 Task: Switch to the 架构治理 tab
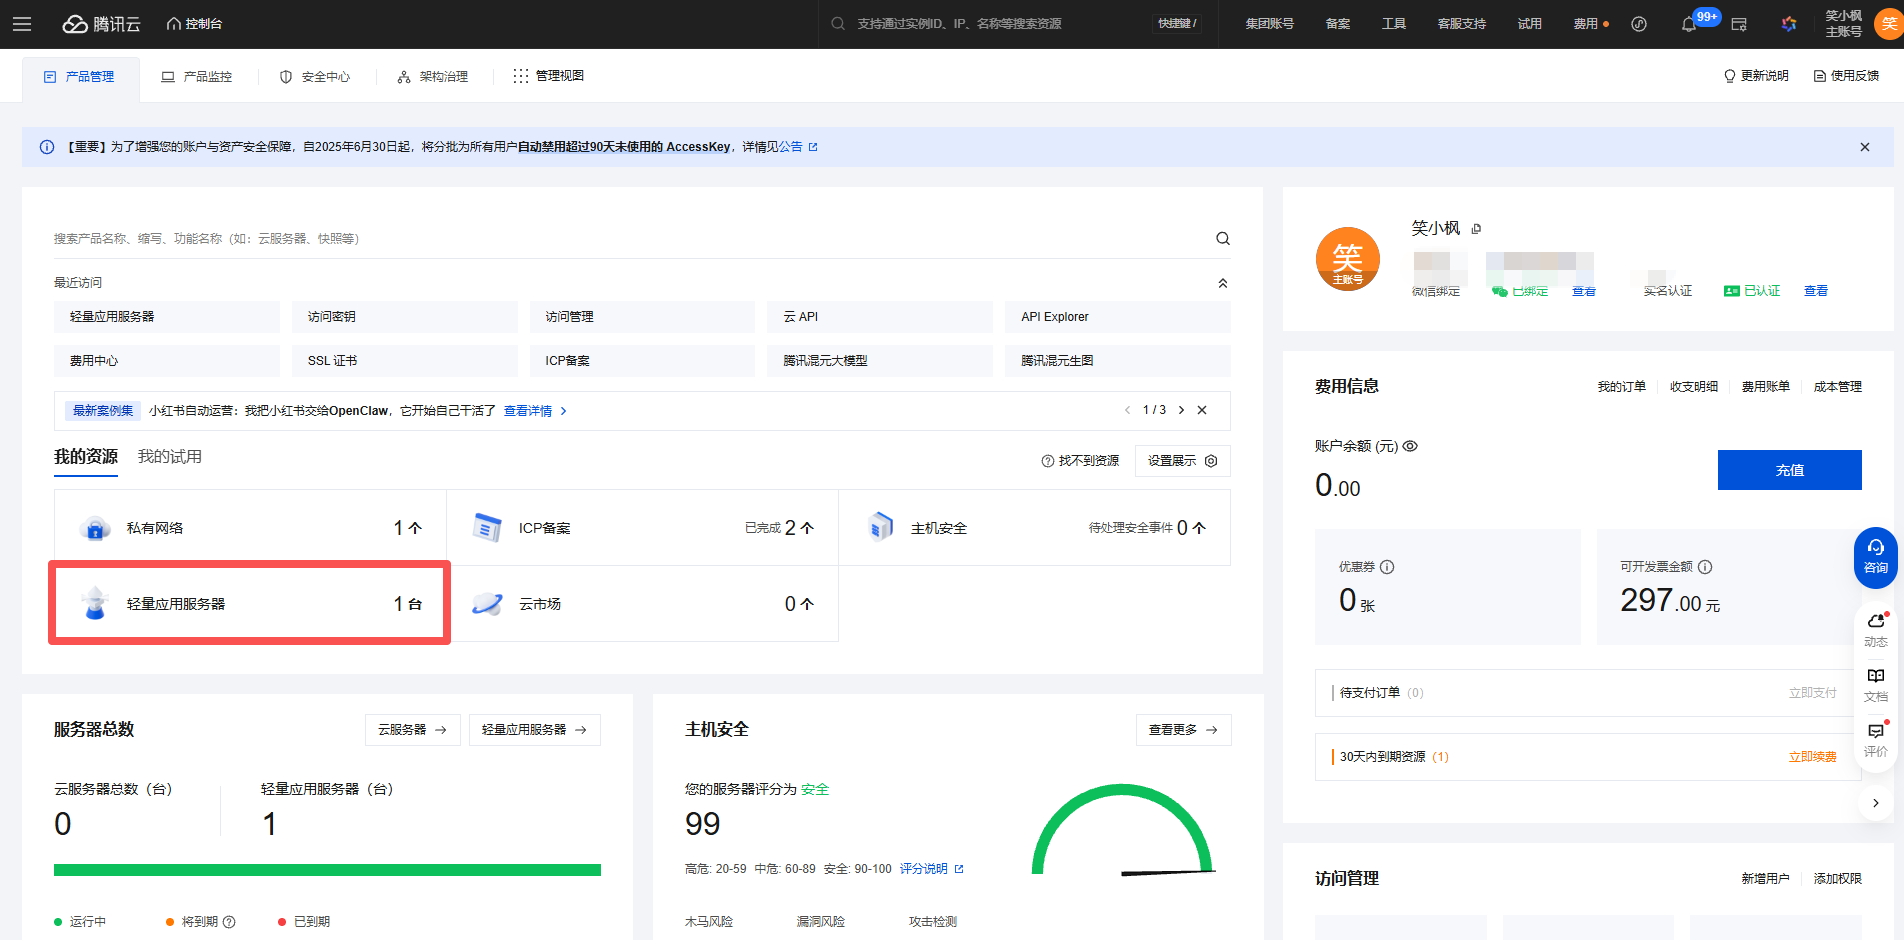point(433,76)
